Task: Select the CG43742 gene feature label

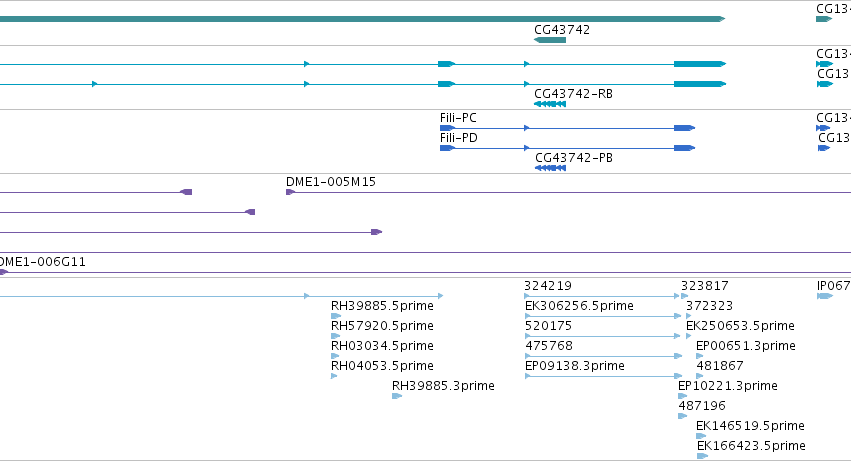Action: (562, 30)
